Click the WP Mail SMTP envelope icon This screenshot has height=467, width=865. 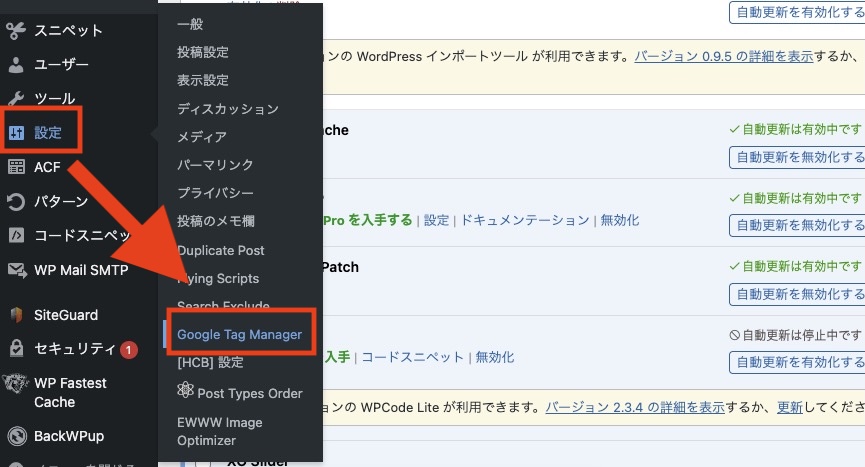click(16, 270)
